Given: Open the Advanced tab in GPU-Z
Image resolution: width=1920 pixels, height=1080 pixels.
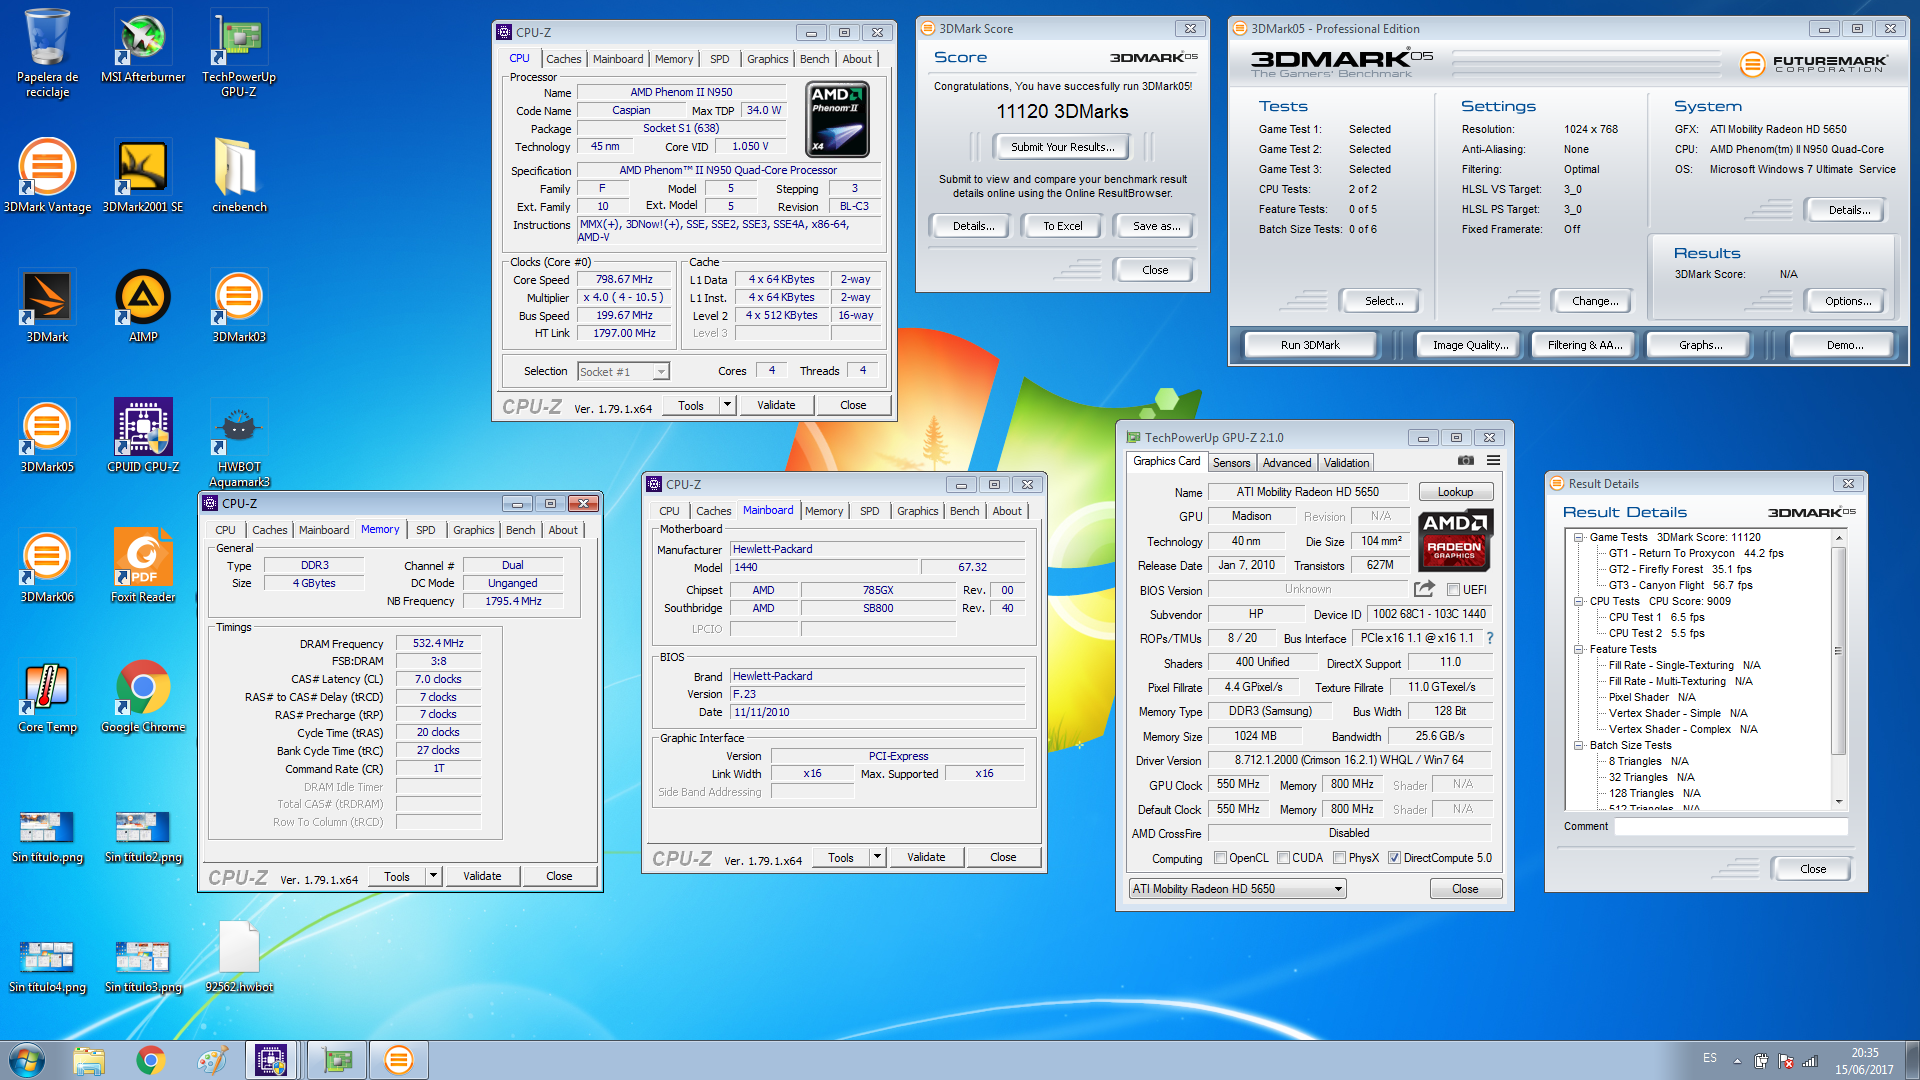Looking at the screenshot, I should click(1286, 463).
